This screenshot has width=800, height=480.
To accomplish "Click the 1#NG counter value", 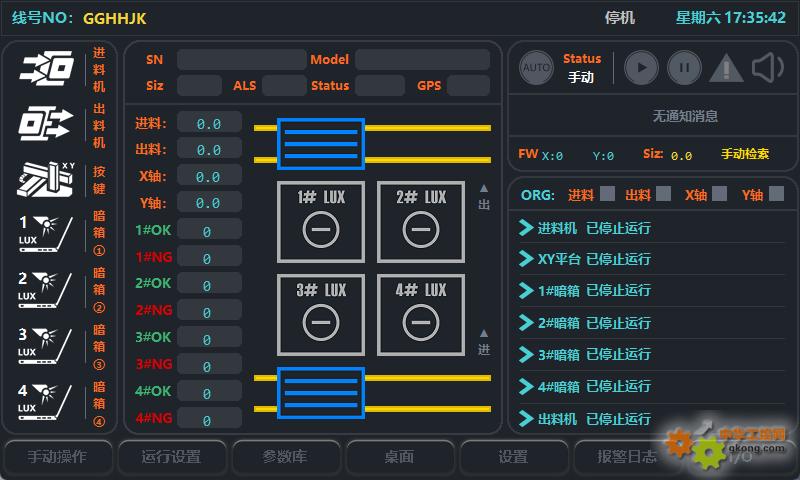I will click(x=209, y=258).
